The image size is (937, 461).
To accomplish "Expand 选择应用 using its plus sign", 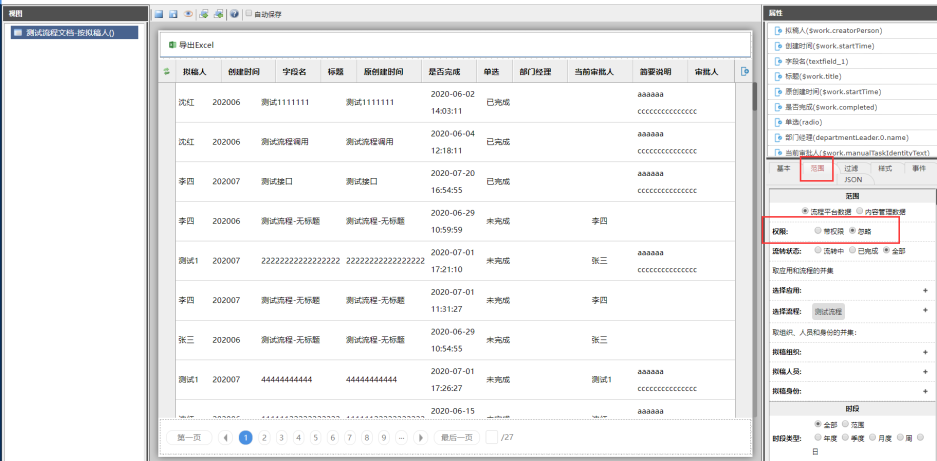I will (x=924, y=290).
